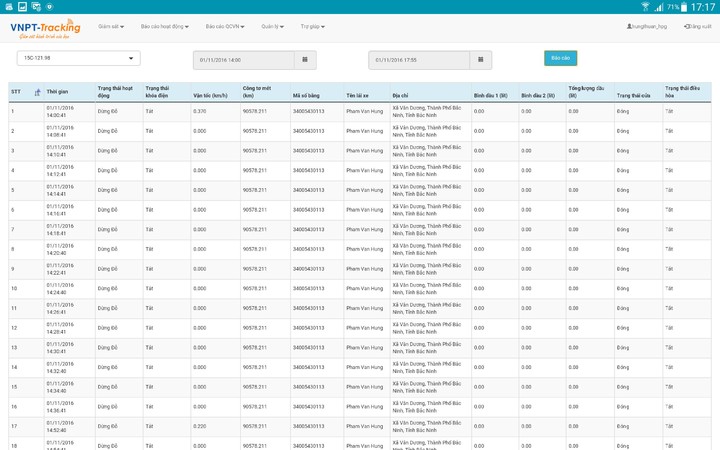Tap the Wi-Fi status icon

click(x=645, y=6)
